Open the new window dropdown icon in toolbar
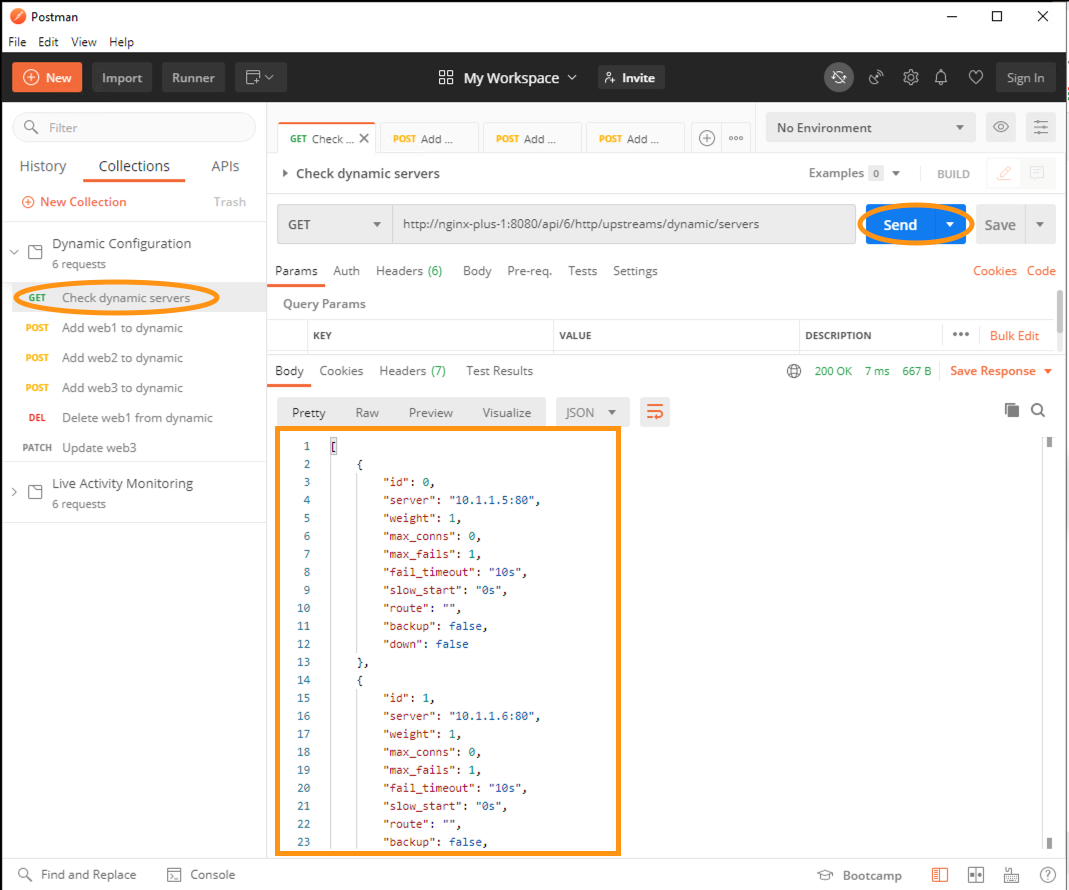The image size is (1069, 890). (x=260, y=78)
